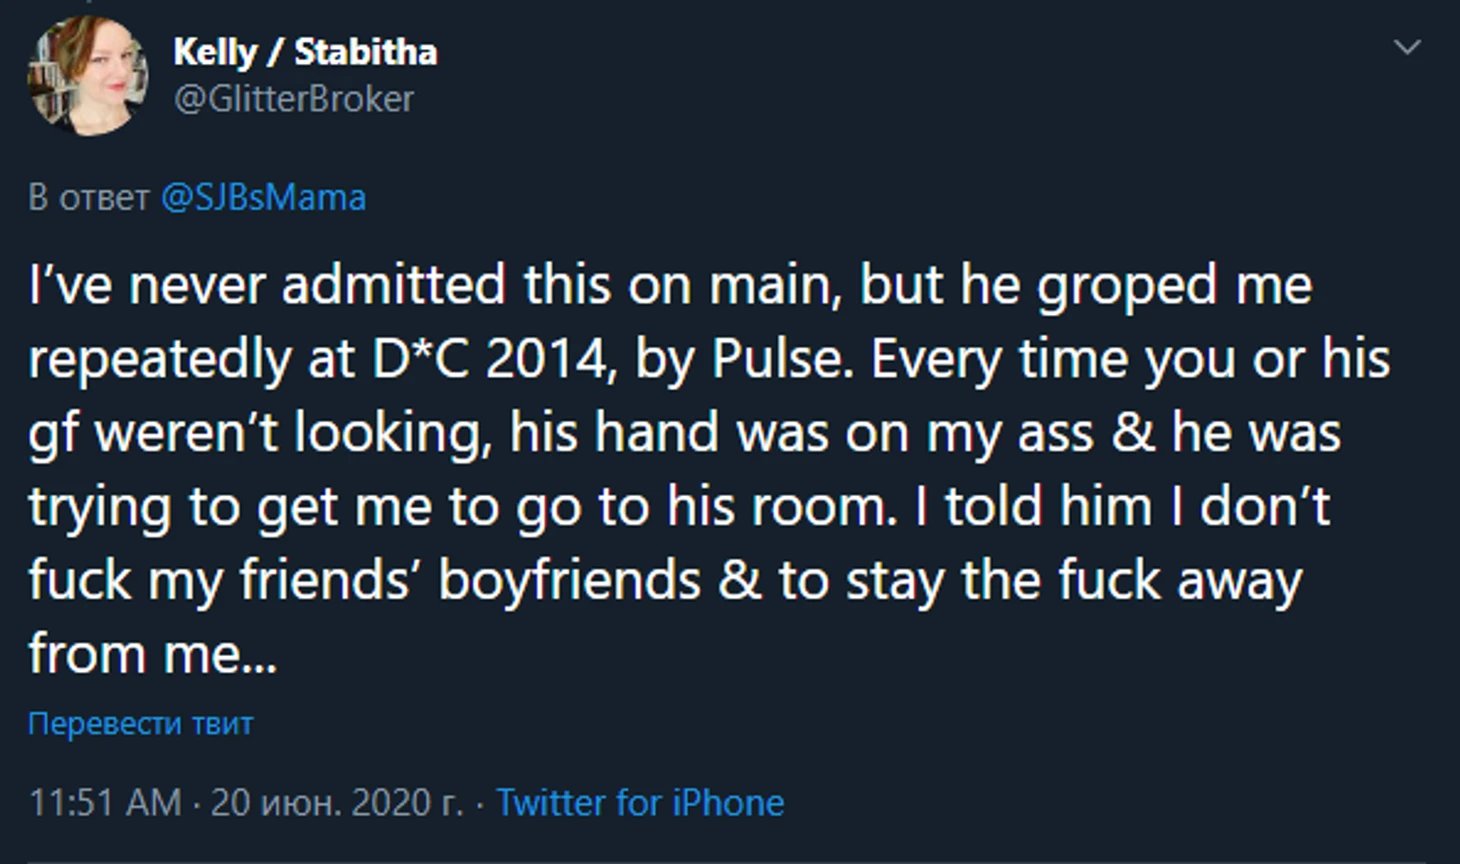Click the word 'iPhone' in source link
The width and height of the screenshot is (1460, 864).
[727, 802]
